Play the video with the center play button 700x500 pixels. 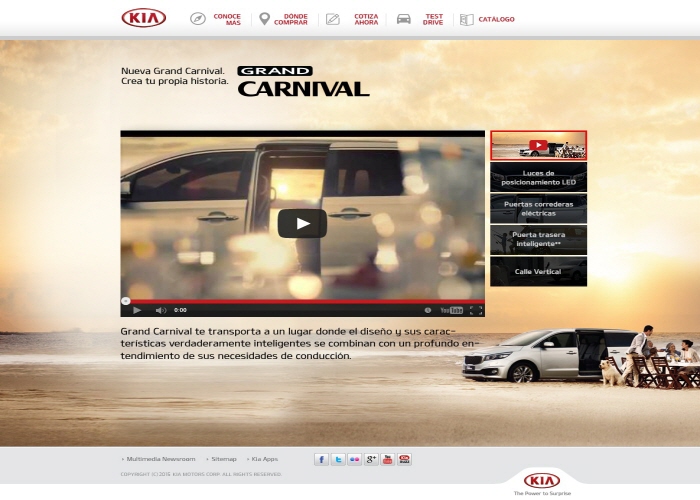click(x=302, y=224)
